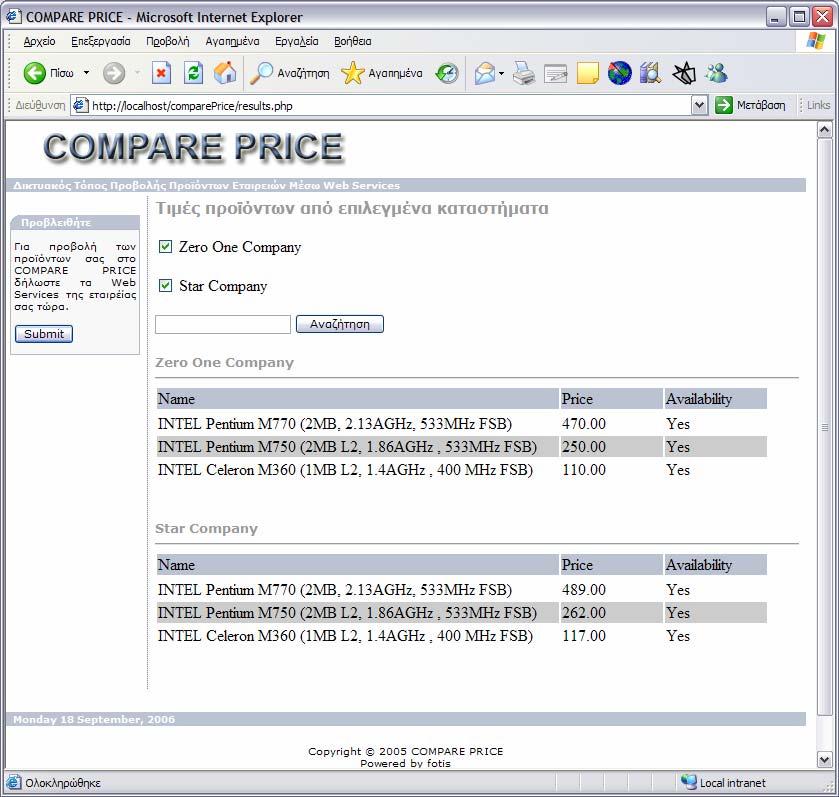Viewport: 839px width, 797px height.
Task: Open the Mail envelope icon
Action: [484, 73]
